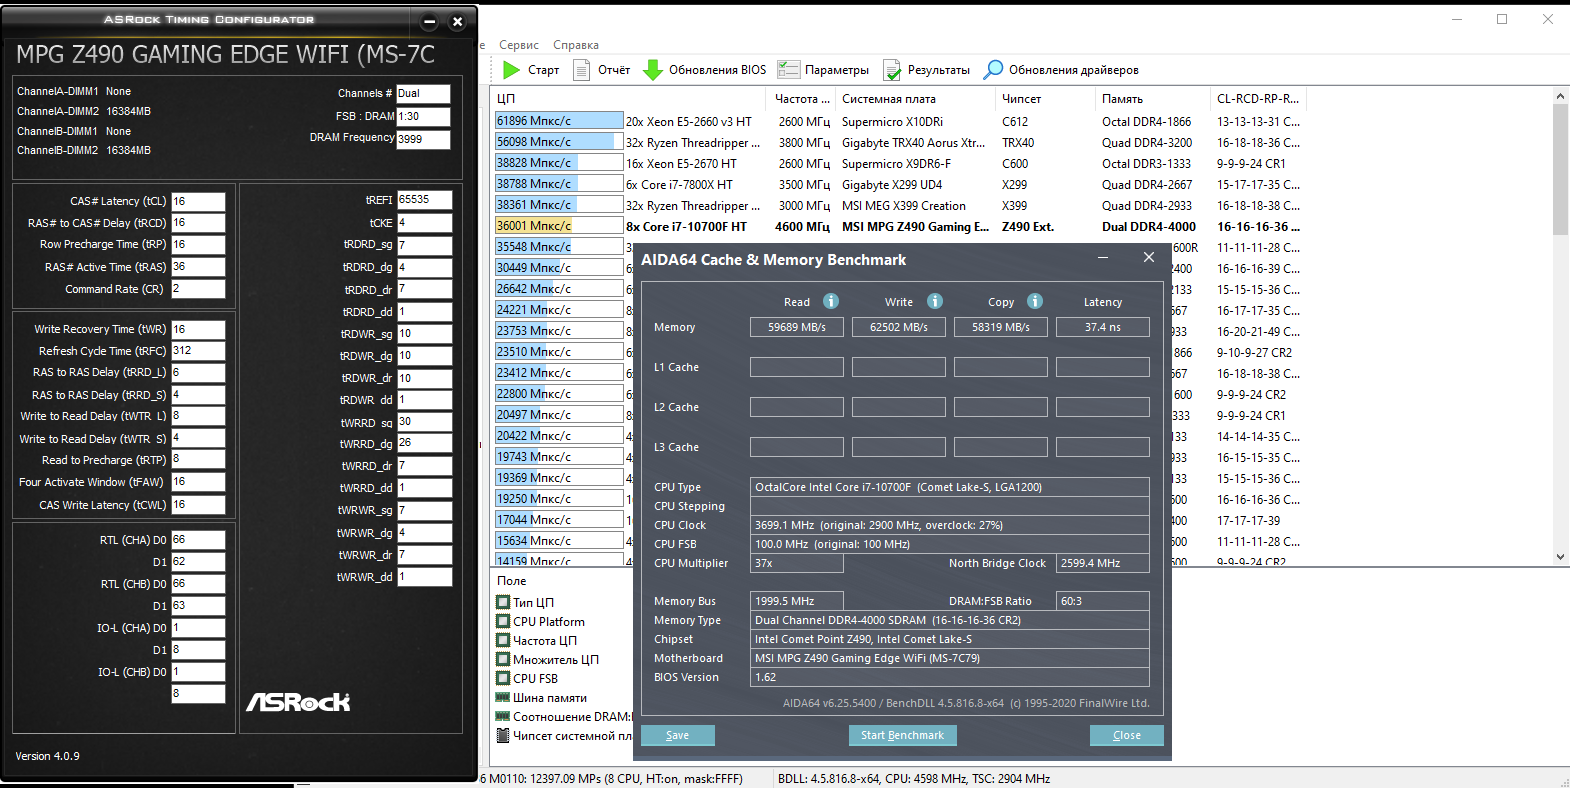This screenshot has height=788, width=1570.
Task: Close the Cache & Memory Benchmark dialog via X
Action: click(x=1149, y=258)
